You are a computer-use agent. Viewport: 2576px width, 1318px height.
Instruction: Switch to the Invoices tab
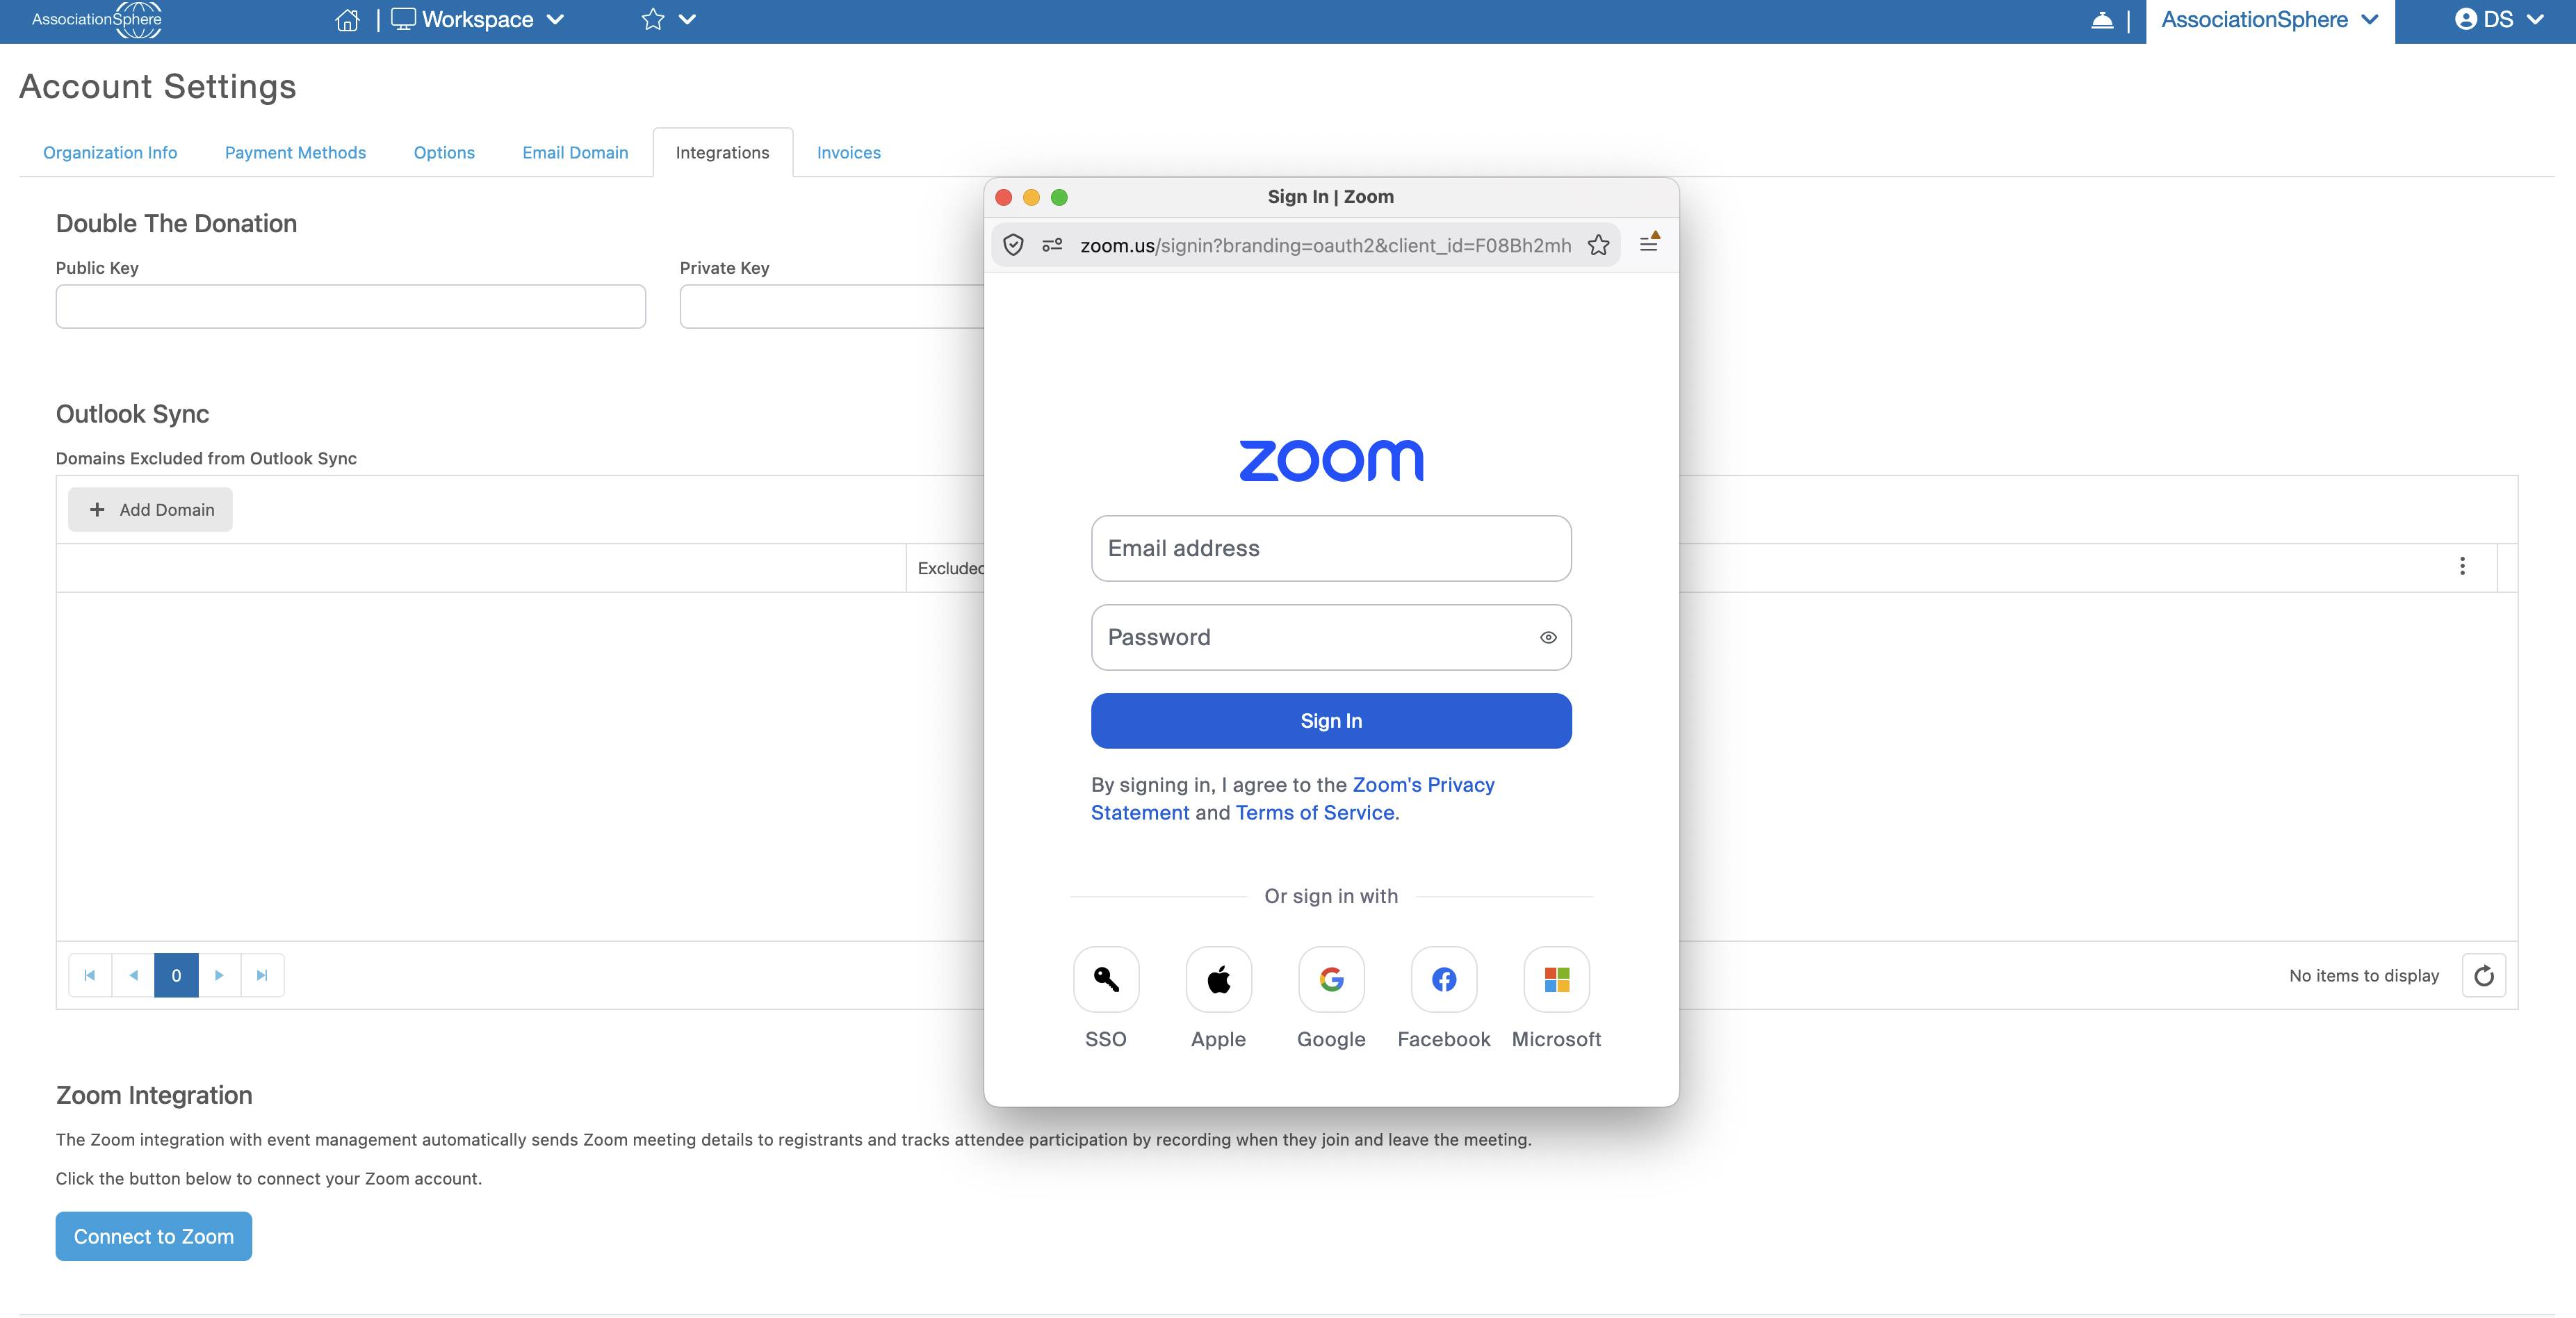click(x=848, y=152)
